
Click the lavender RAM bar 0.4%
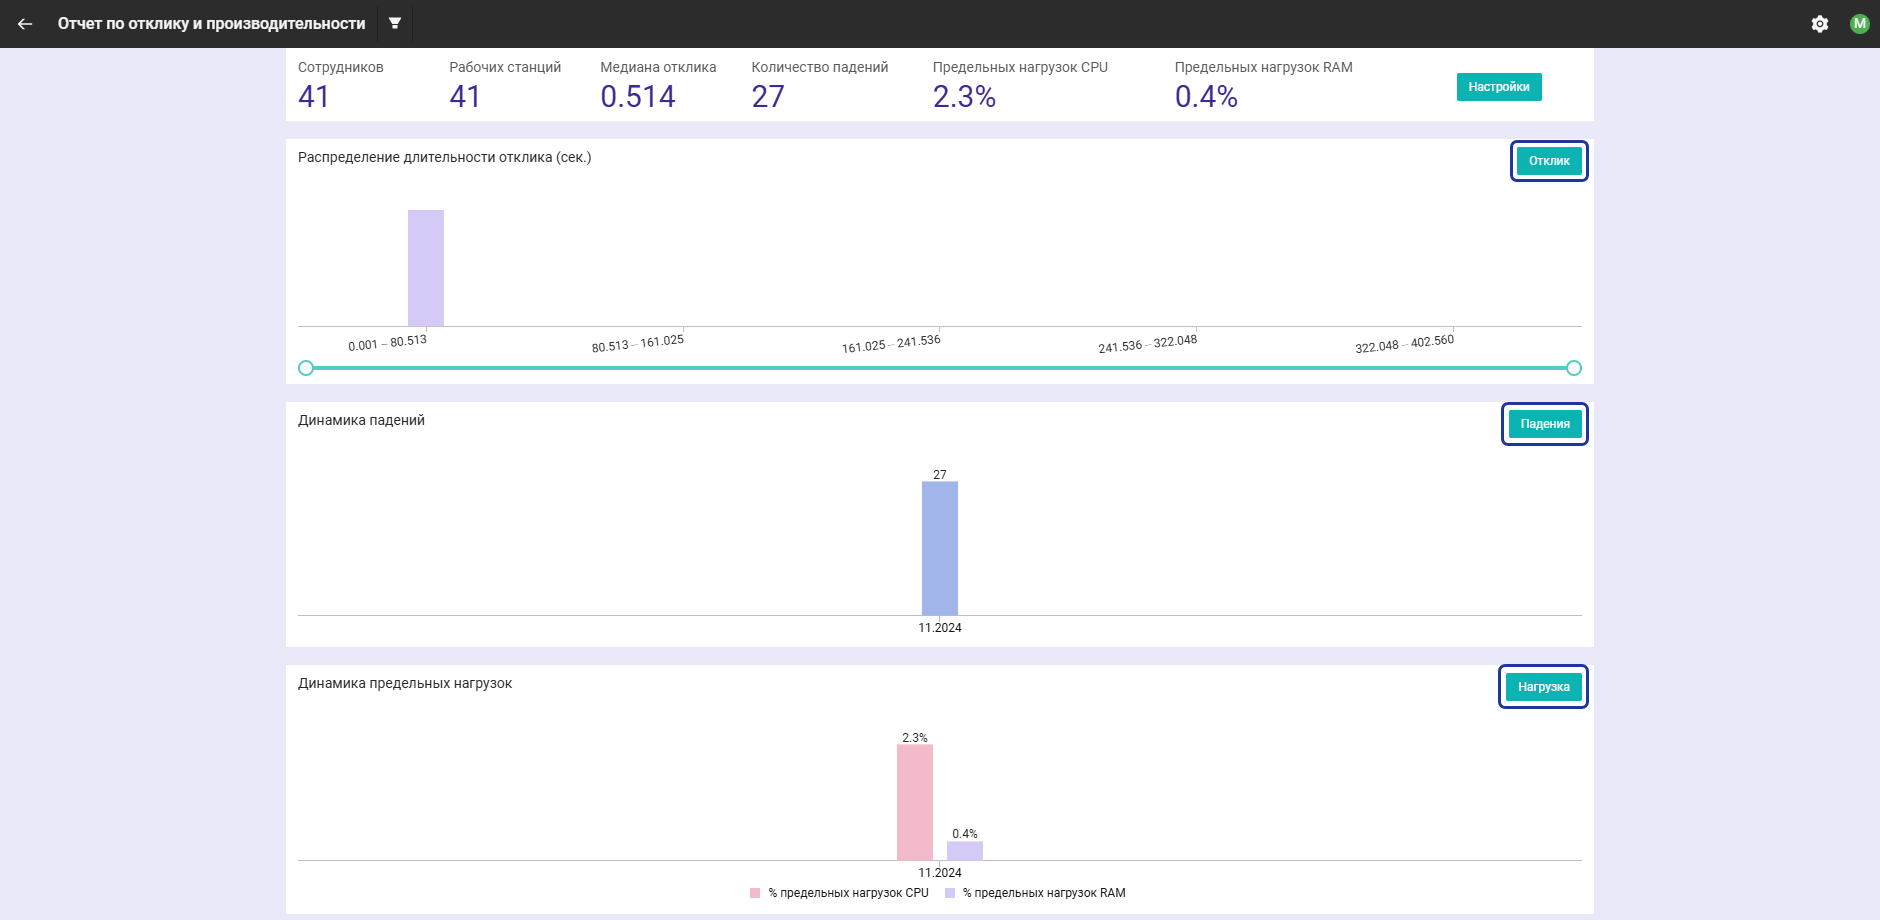(x=965, y=851)
